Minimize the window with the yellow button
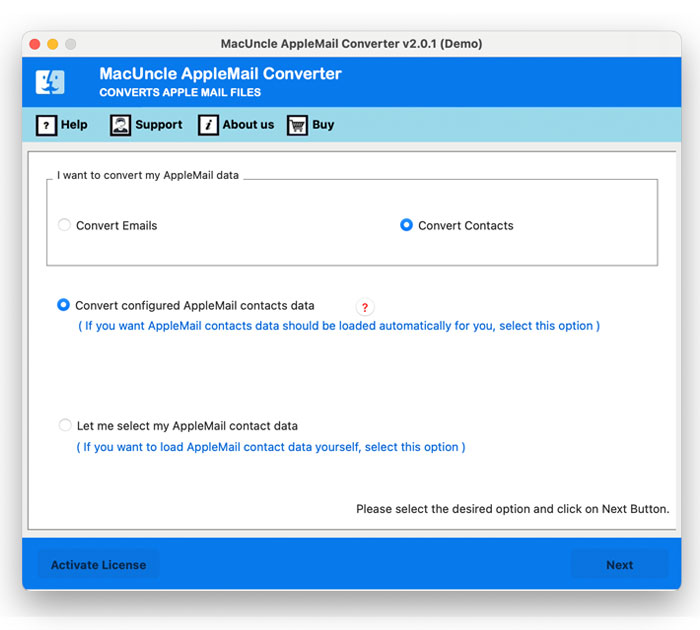The image size is (700, 630). [53, 44]
